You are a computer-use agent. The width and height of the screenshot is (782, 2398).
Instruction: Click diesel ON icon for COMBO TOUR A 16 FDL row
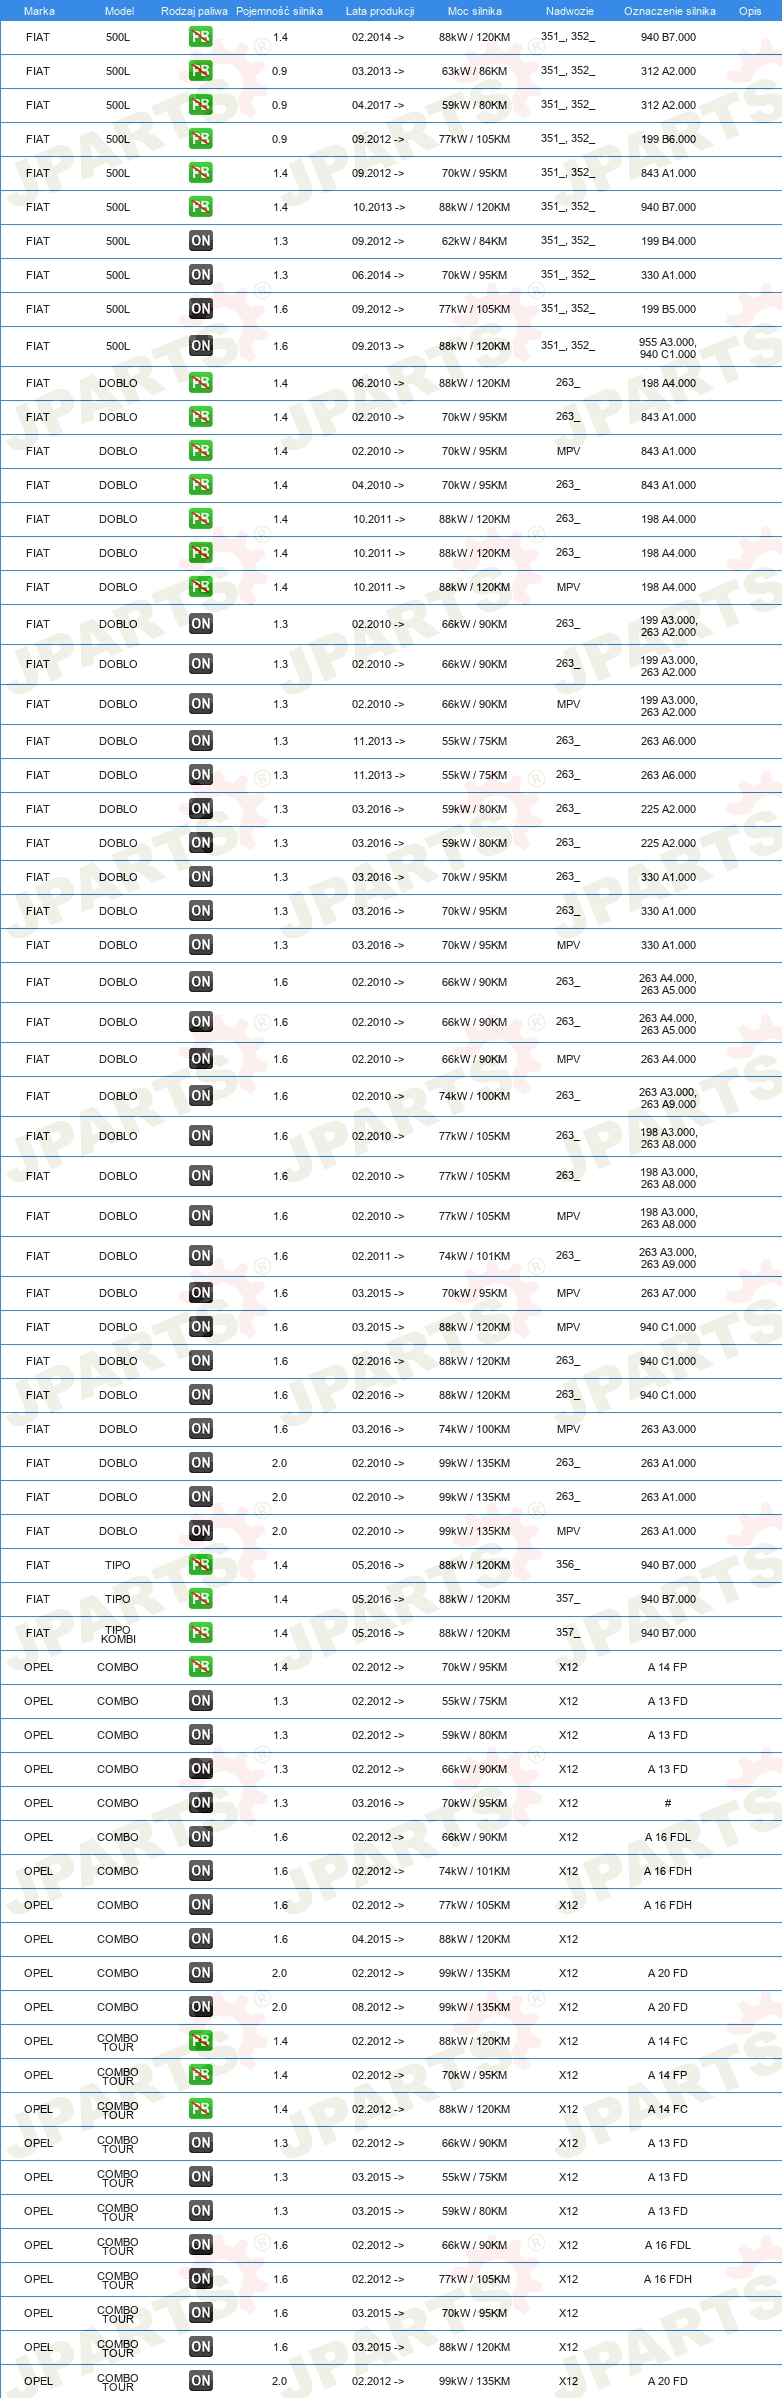pos(201,2245)
